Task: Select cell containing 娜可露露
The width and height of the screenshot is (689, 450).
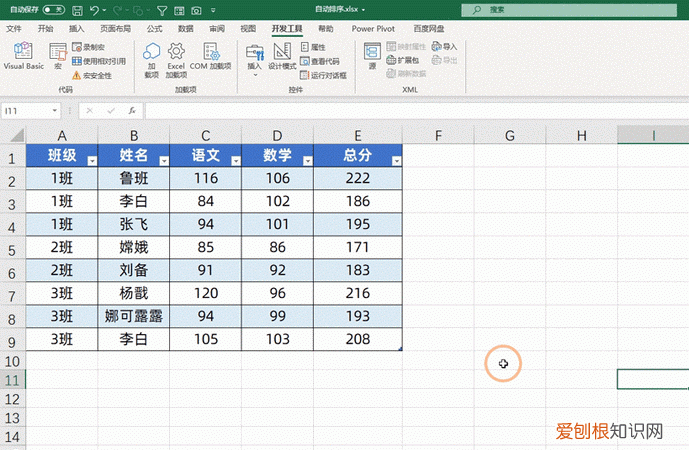Action: coord(134,316)
